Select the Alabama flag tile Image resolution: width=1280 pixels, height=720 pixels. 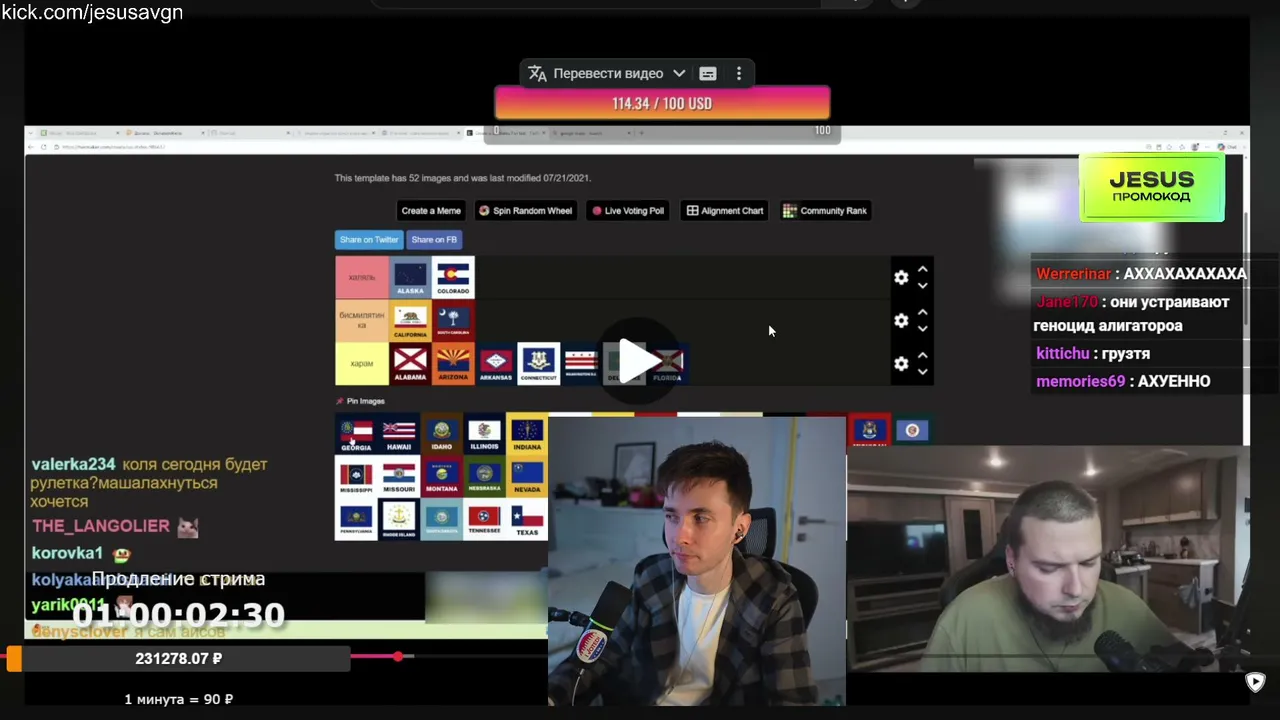tap(410, 364)
